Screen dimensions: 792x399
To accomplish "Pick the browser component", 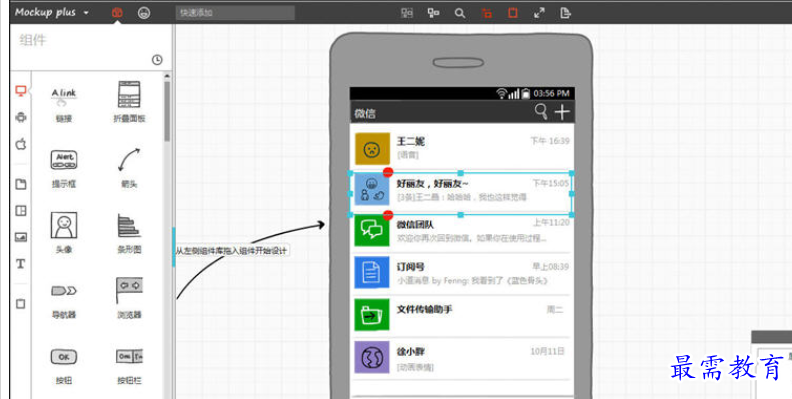I will [129, 297].
